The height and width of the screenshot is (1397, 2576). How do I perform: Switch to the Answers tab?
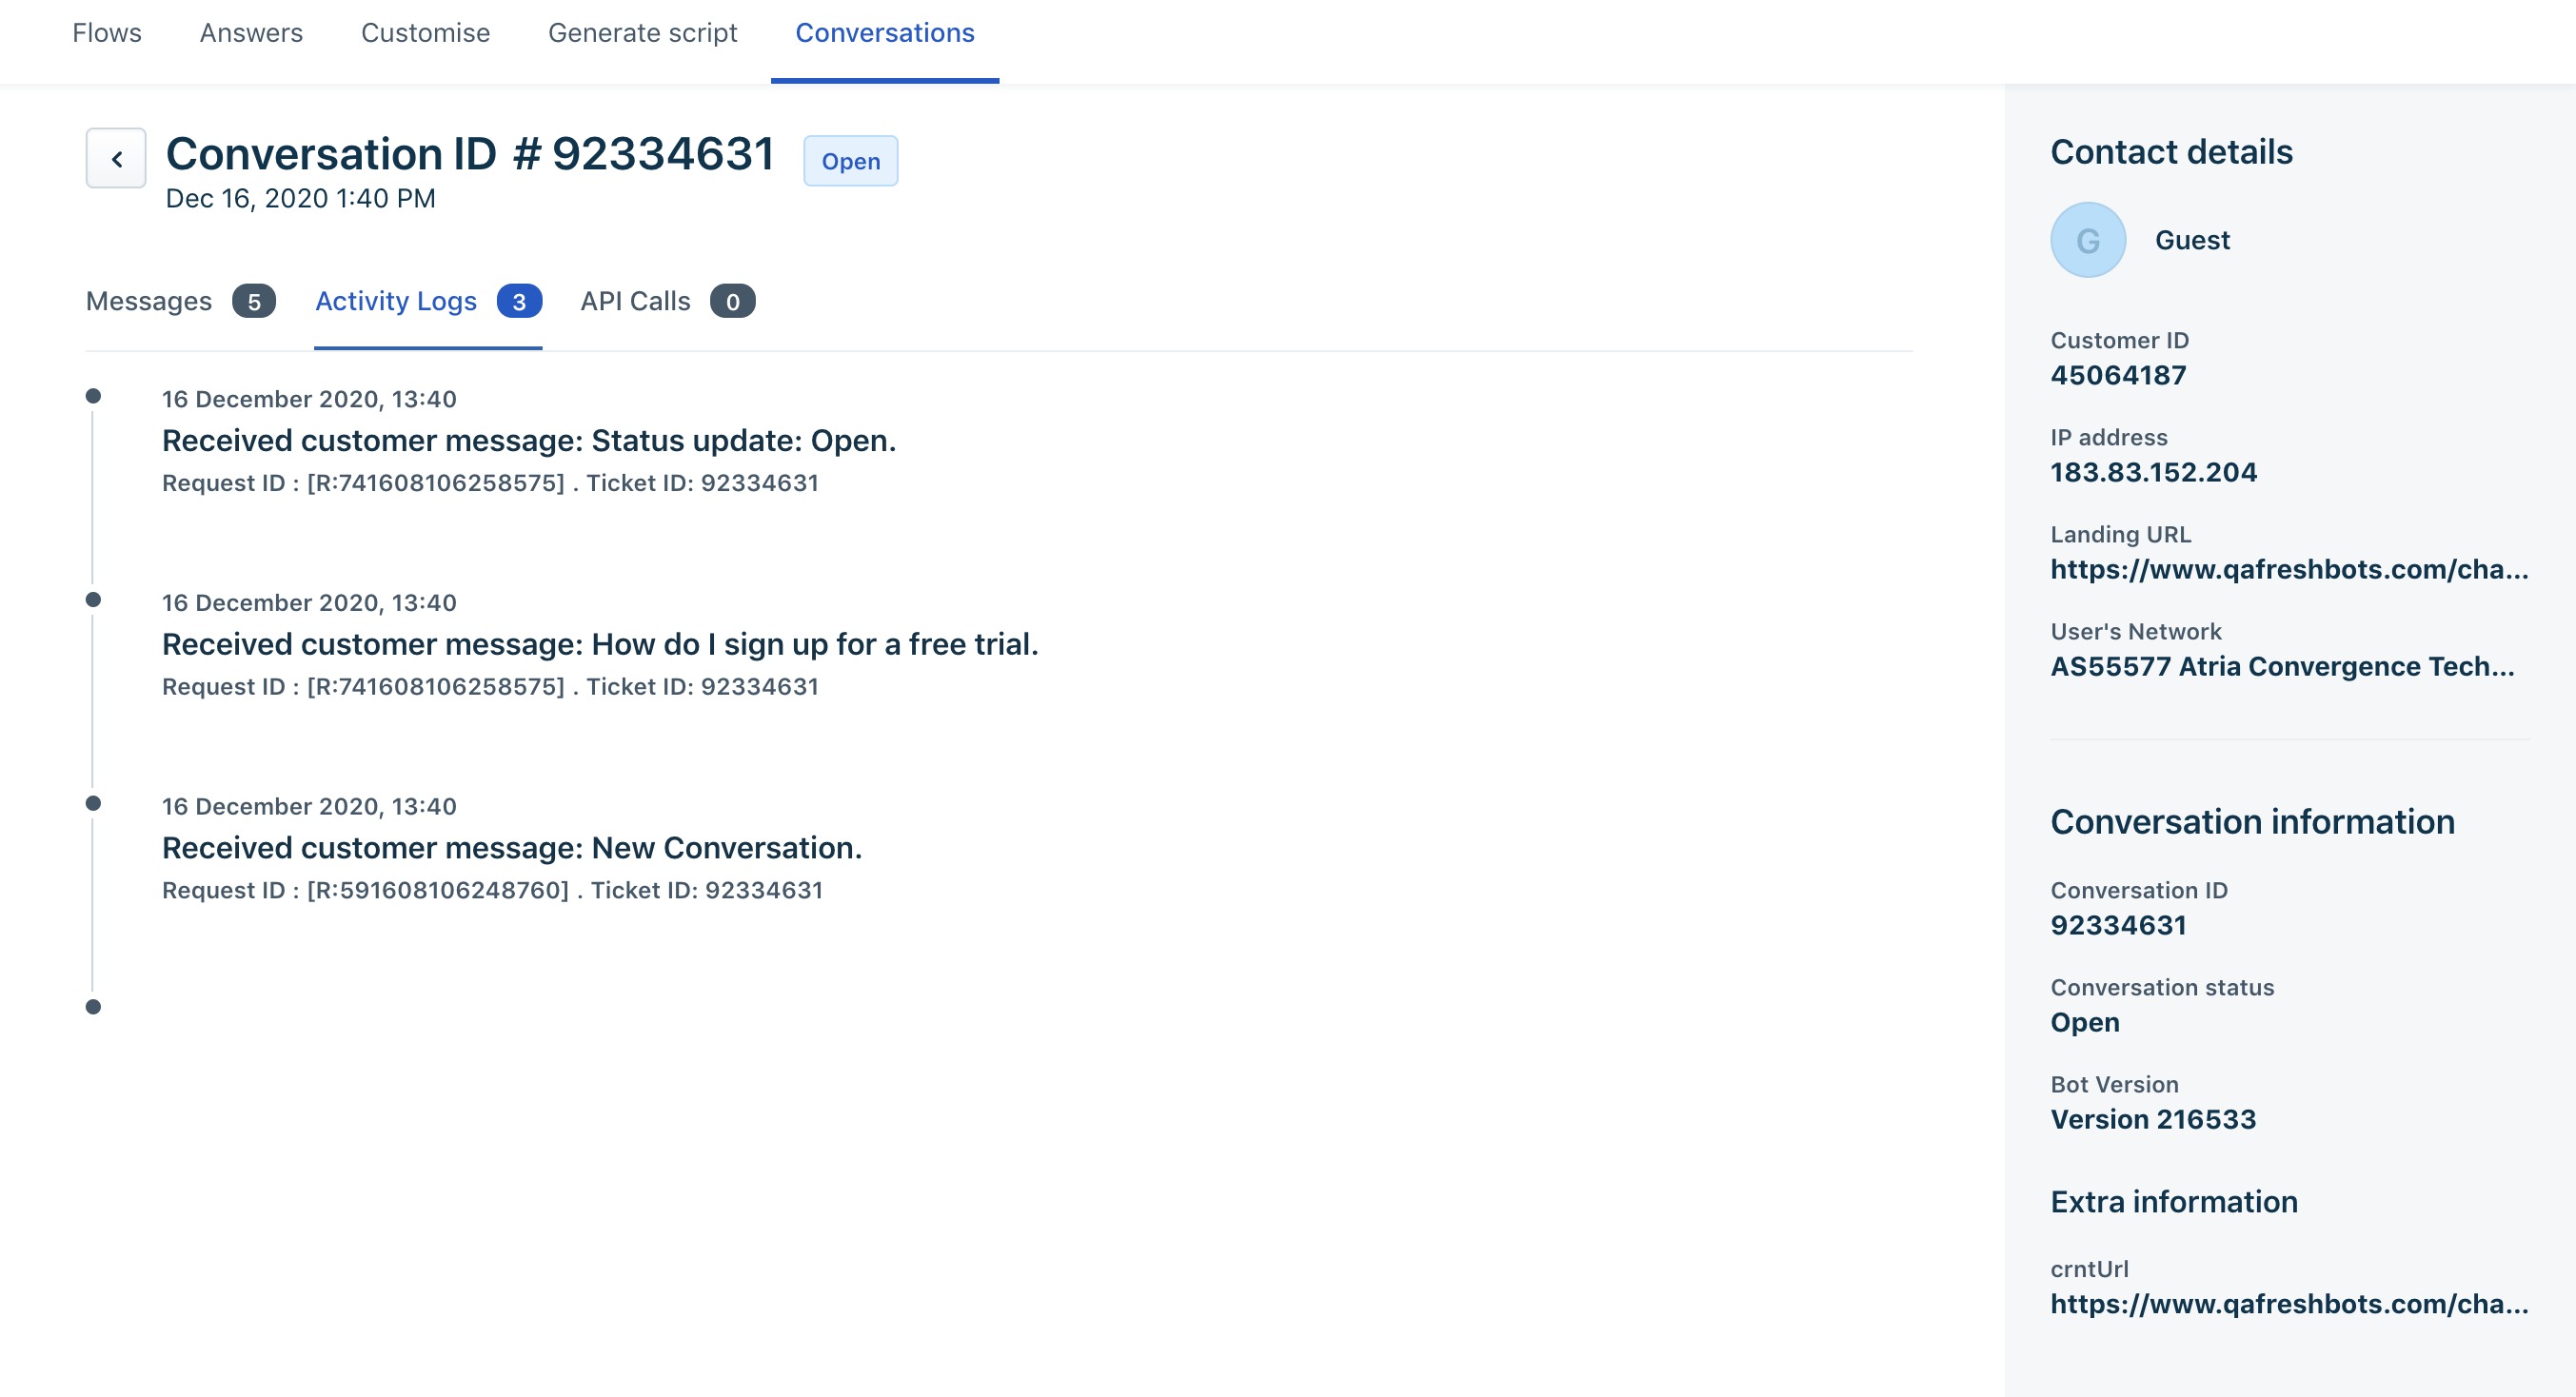click(251, 33)
